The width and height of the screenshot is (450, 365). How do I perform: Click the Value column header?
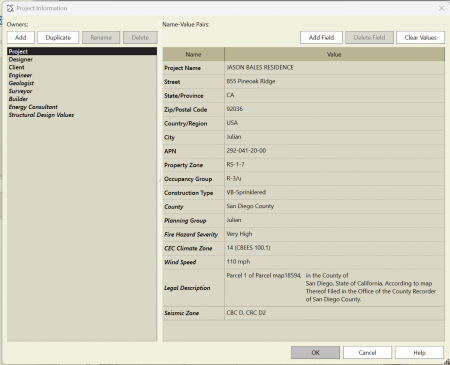point(334,54)
